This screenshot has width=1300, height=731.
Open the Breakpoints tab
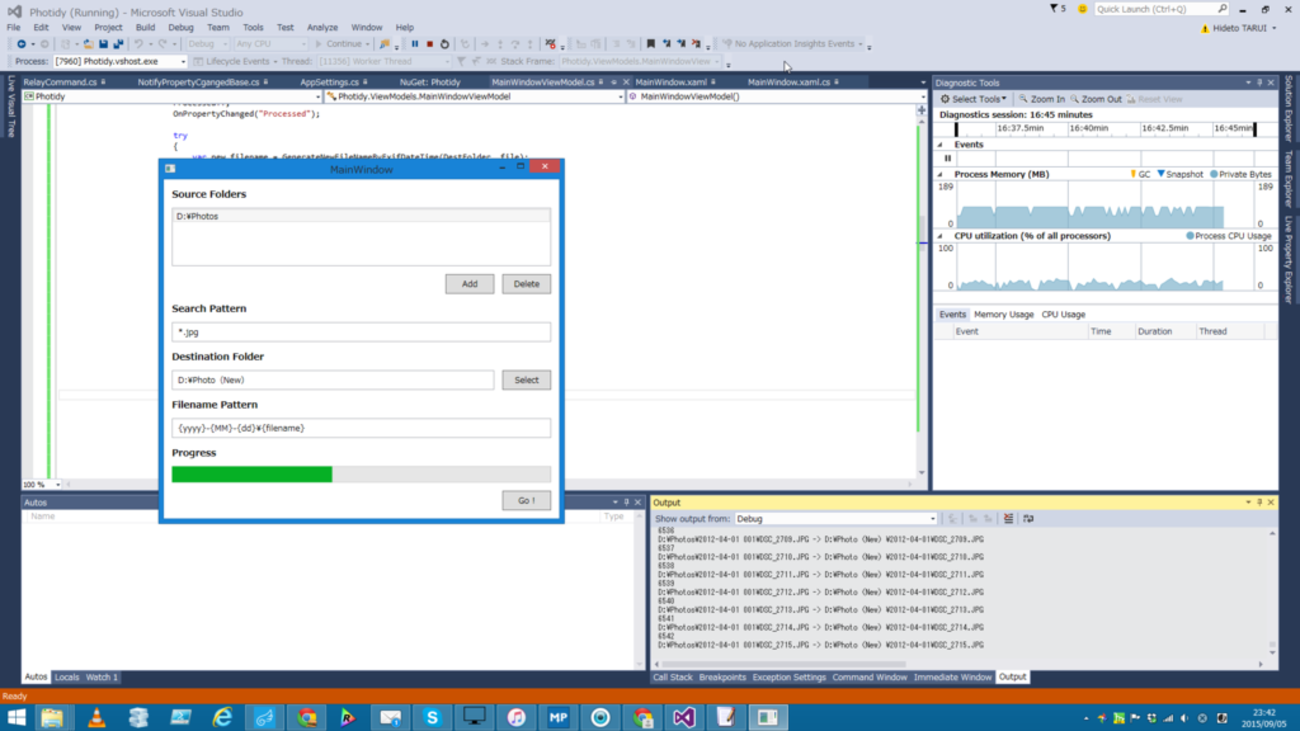[x=723, y=677]
